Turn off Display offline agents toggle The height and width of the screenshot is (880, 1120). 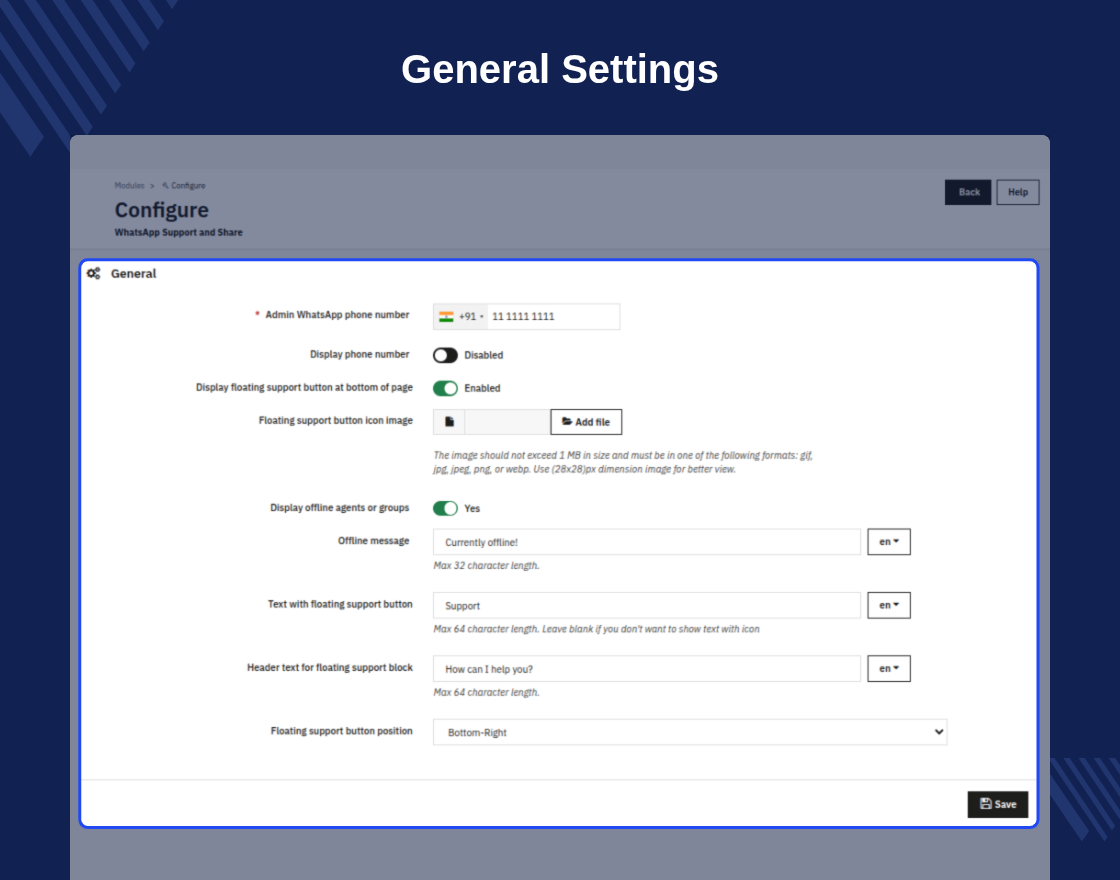(x=445, y=508)
